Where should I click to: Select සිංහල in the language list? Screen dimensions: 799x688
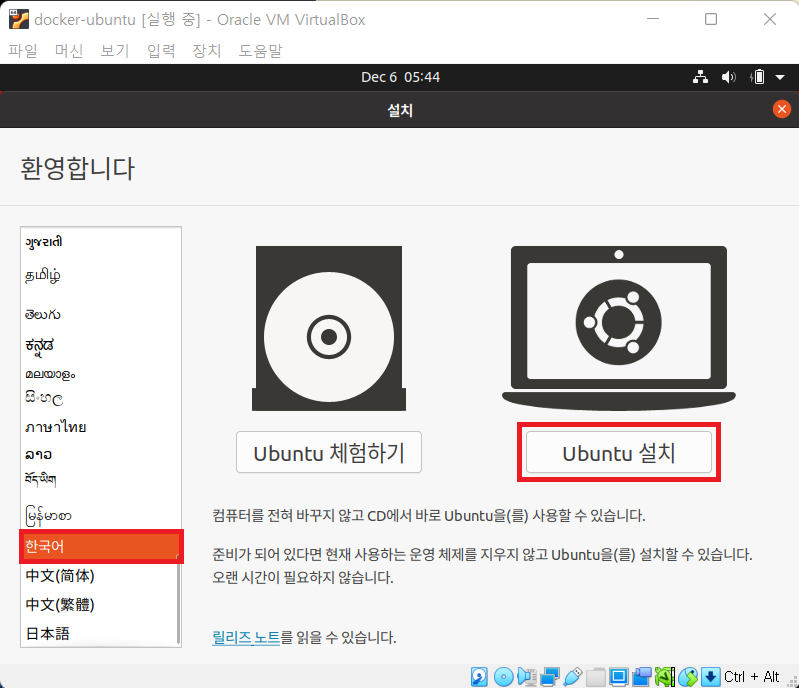click(x=100, y=398)
